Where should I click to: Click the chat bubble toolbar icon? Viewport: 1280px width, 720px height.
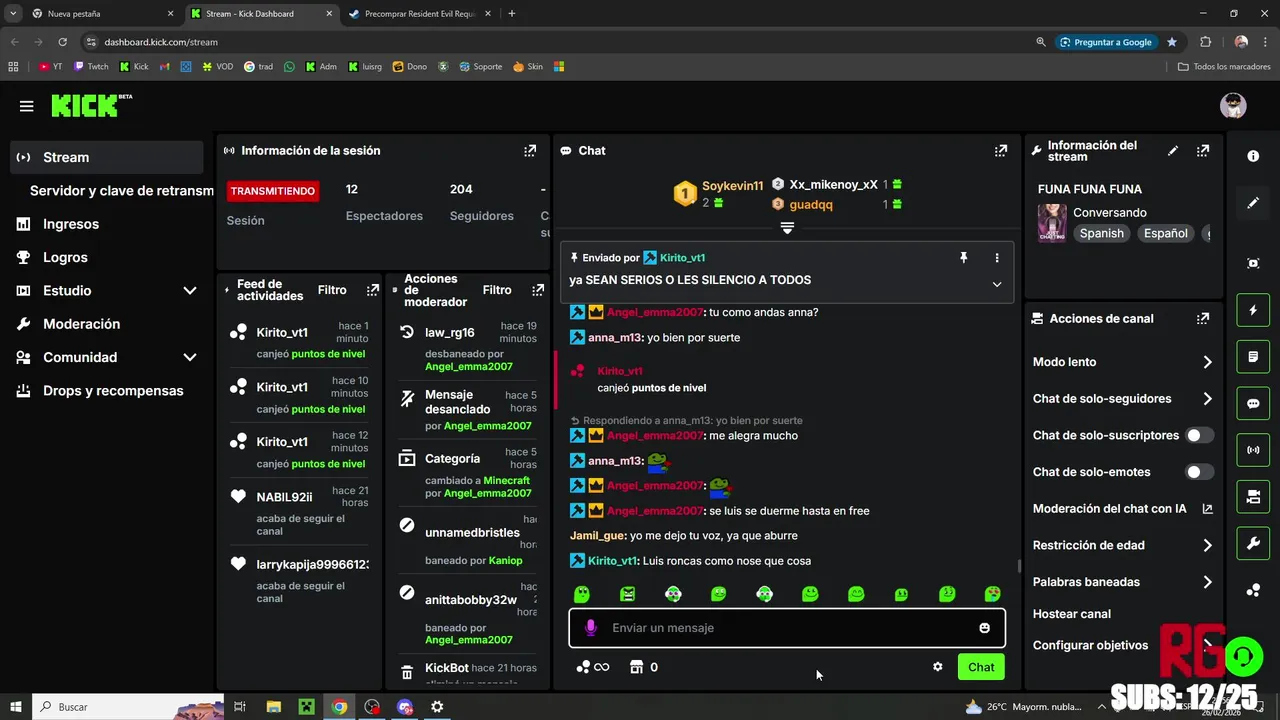1253,404
